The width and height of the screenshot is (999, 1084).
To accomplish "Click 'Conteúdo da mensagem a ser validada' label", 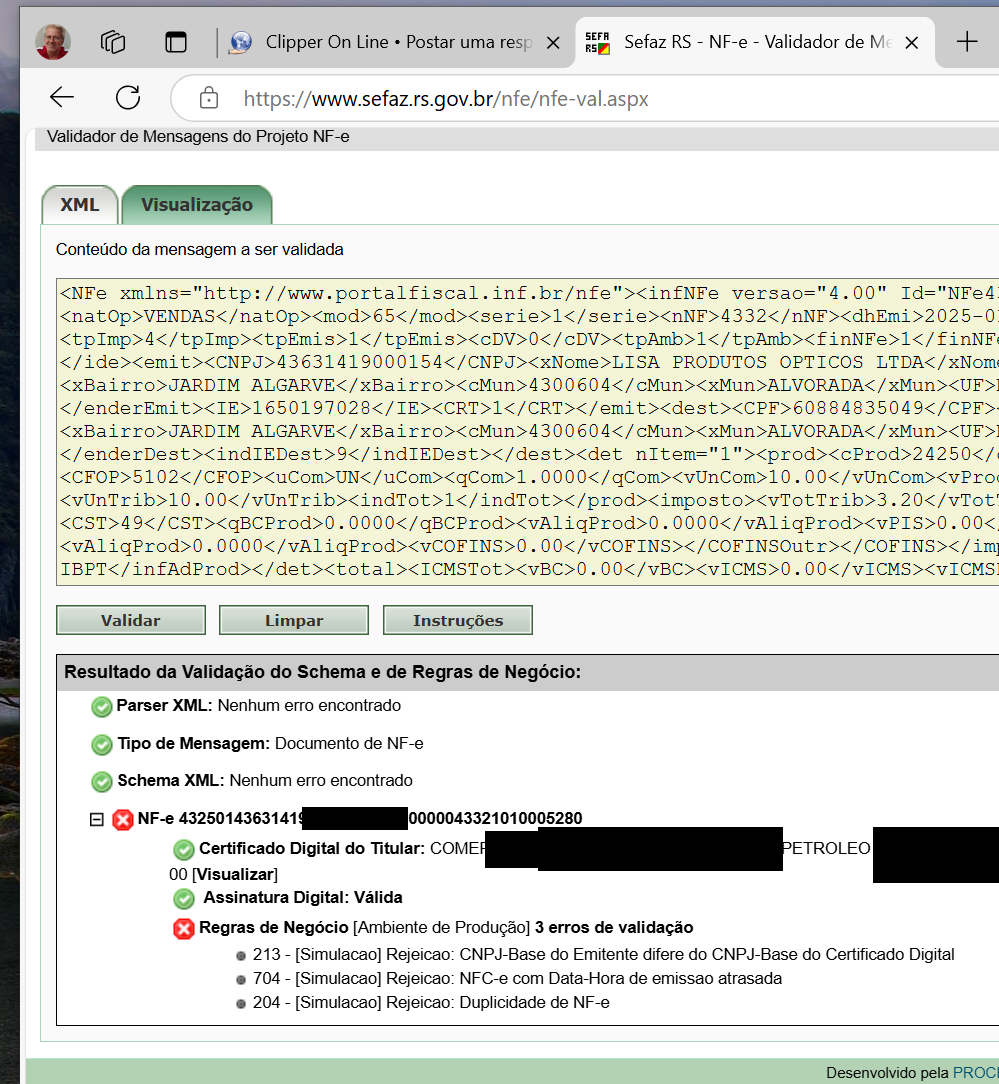I will (x=199, y=250).
